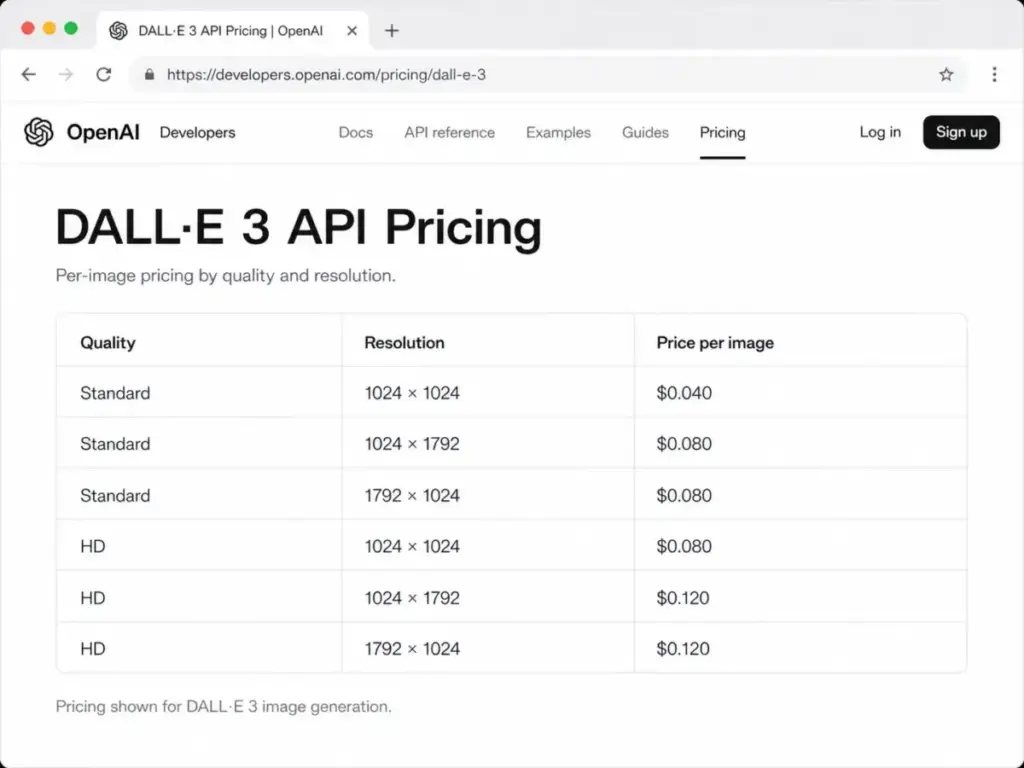Click 'Pricing shown for DALL·E 3 image generation.' footnote
Image resolution: width=1024 pixels, height=768 pixels.
(x=223, y=707)
